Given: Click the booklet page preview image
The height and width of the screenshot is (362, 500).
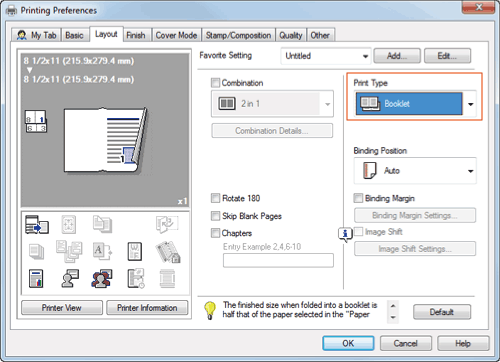Looking at the screenshot, I should 105,140.
